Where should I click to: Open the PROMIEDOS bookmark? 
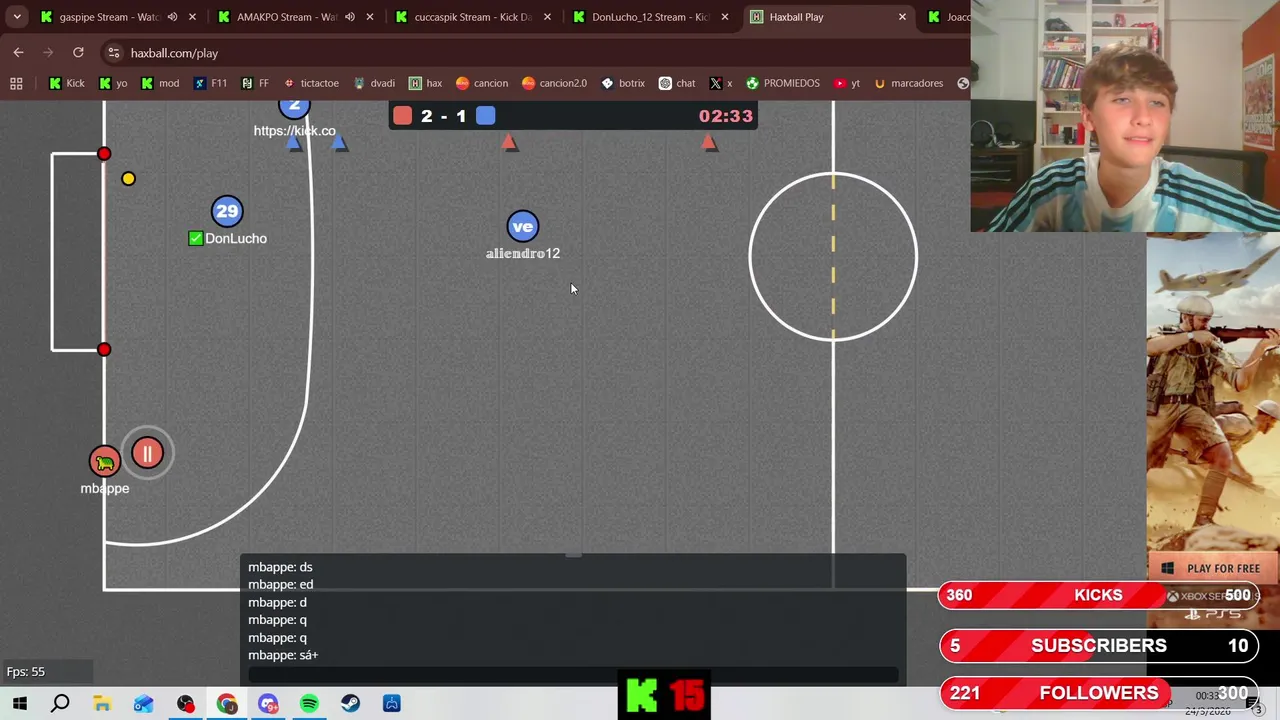(x=782, y=83)
